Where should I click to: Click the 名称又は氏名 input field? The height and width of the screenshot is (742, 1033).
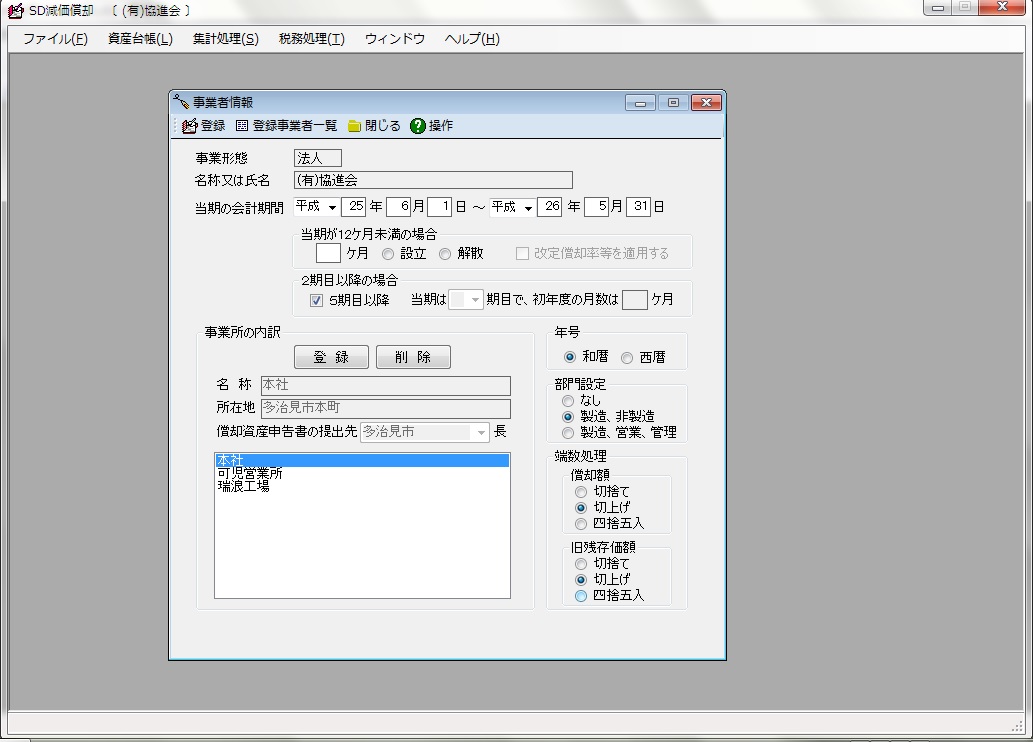(x=433, y=181)
